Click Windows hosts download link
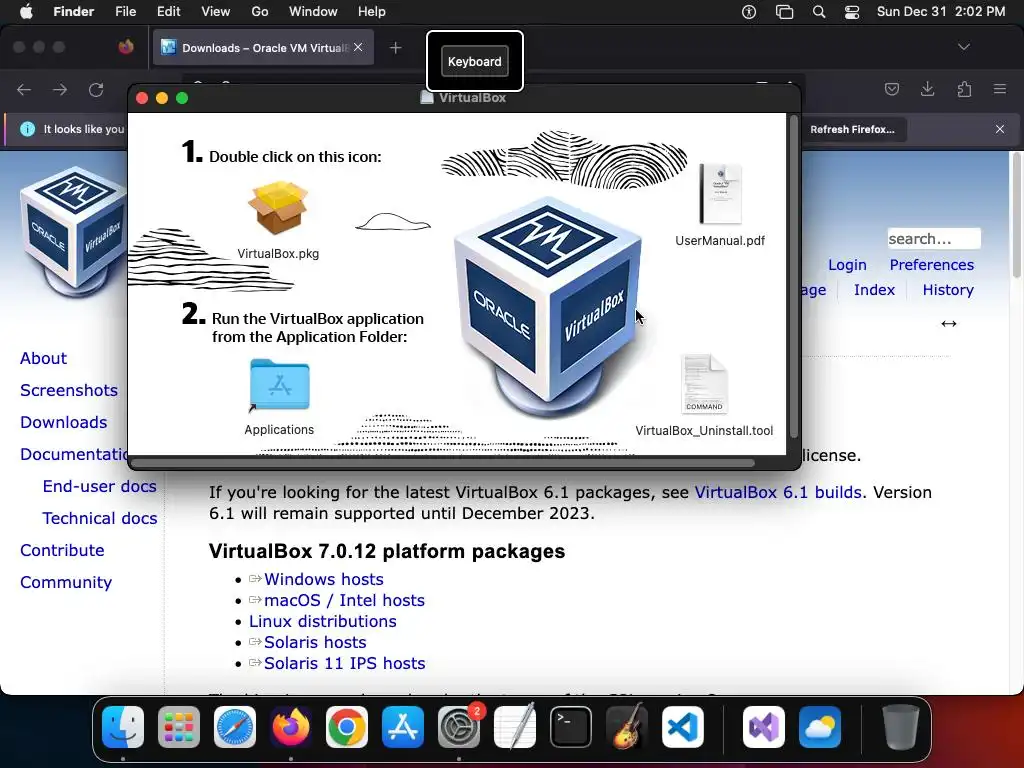 click(323, 579)
